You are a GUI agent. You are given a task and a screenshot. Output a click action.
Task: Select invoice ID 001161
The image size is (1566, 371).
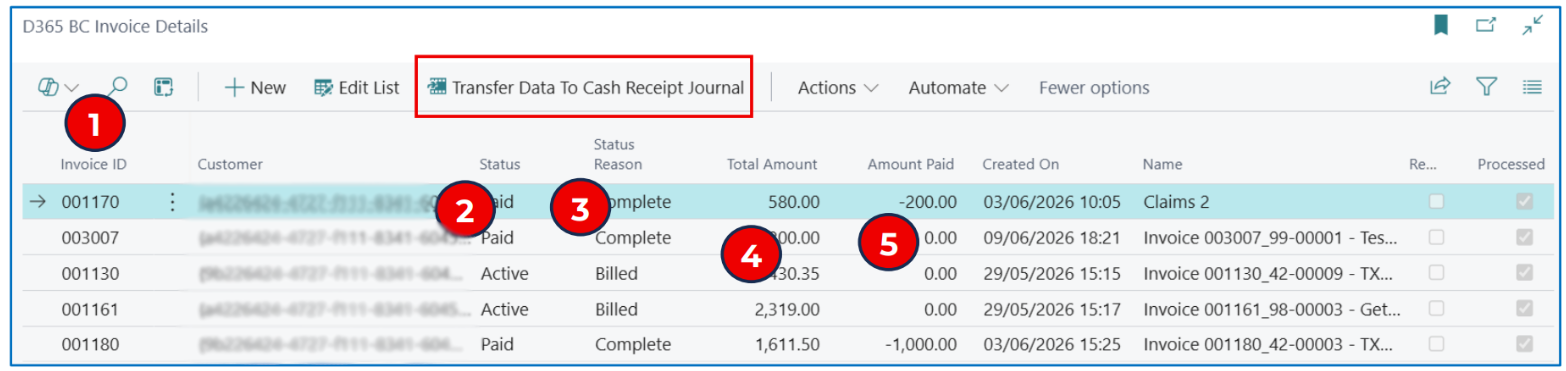point(91,309)
